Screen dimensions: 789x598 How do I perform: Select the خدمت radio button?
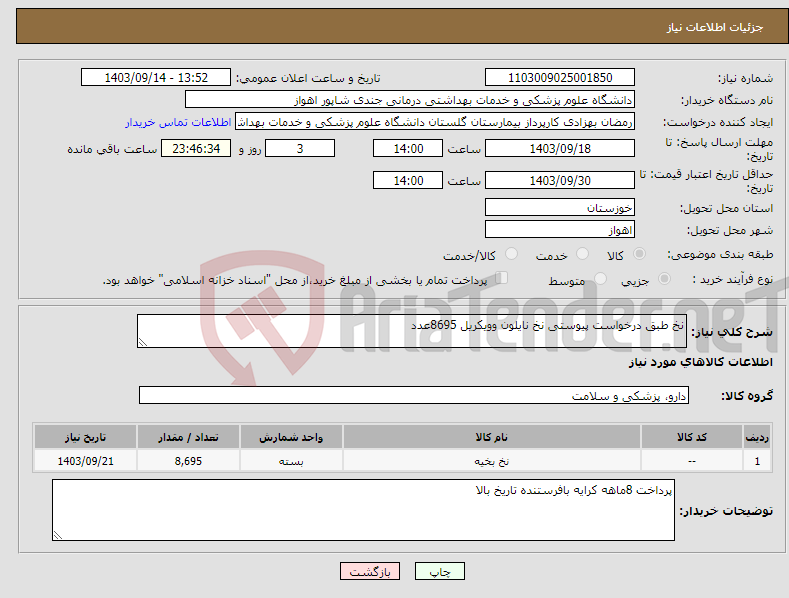[582, 254]
